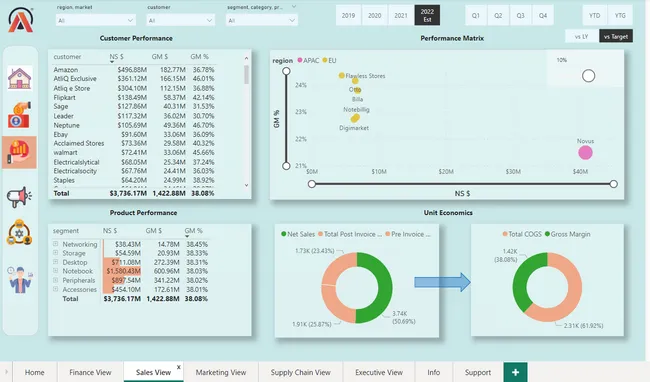
Task: Open the Supply Chain gear icon
Action: pos(19,232)
